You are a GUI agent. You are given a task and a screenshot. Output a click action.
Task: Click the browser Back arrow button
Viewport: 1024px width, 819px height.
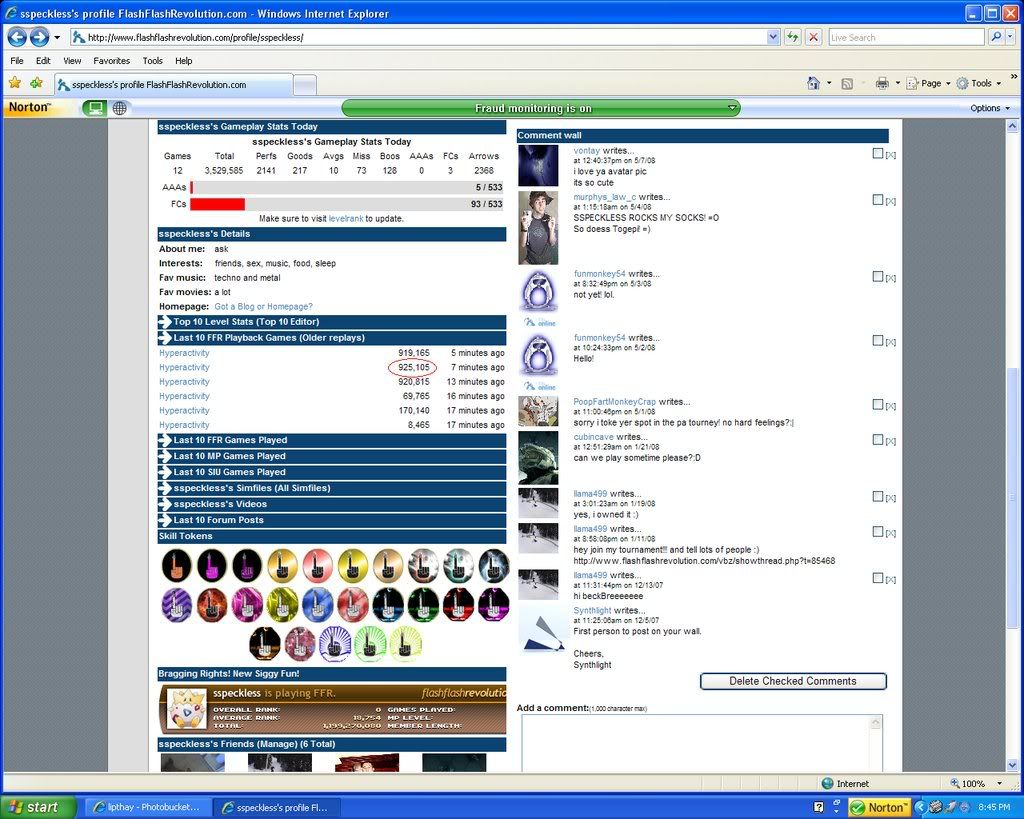(x=16, y=37)
